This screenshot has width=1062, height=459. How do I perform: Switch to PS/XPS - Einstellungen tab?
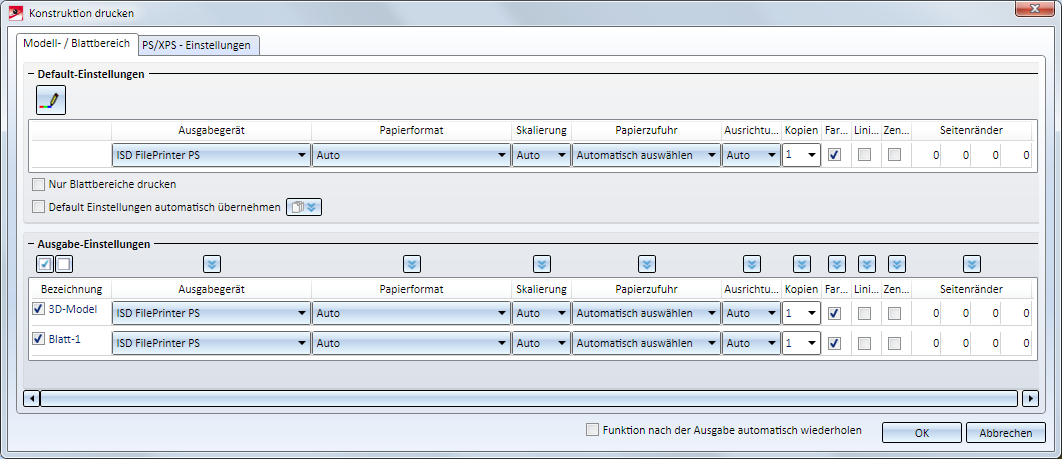point(199,45)
